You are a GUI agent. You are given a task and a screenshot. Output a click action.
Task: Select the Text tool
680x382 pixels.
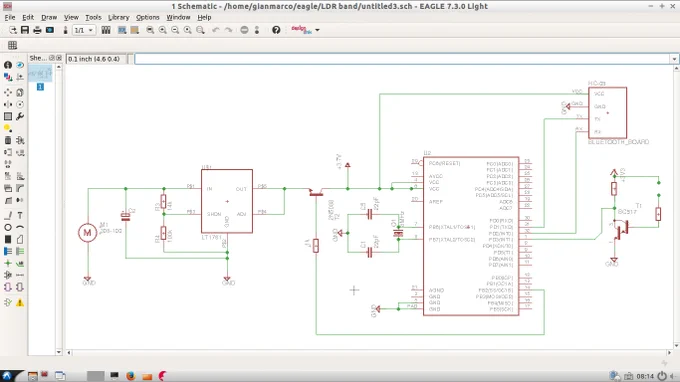[20, 215]
